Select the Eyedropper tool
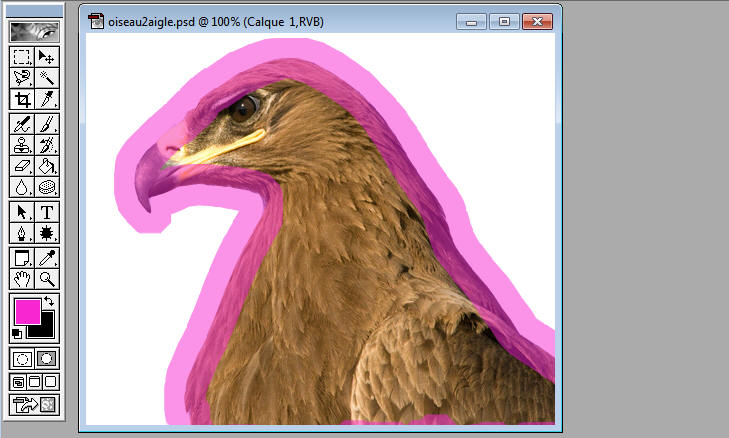 tap(46, 258)
